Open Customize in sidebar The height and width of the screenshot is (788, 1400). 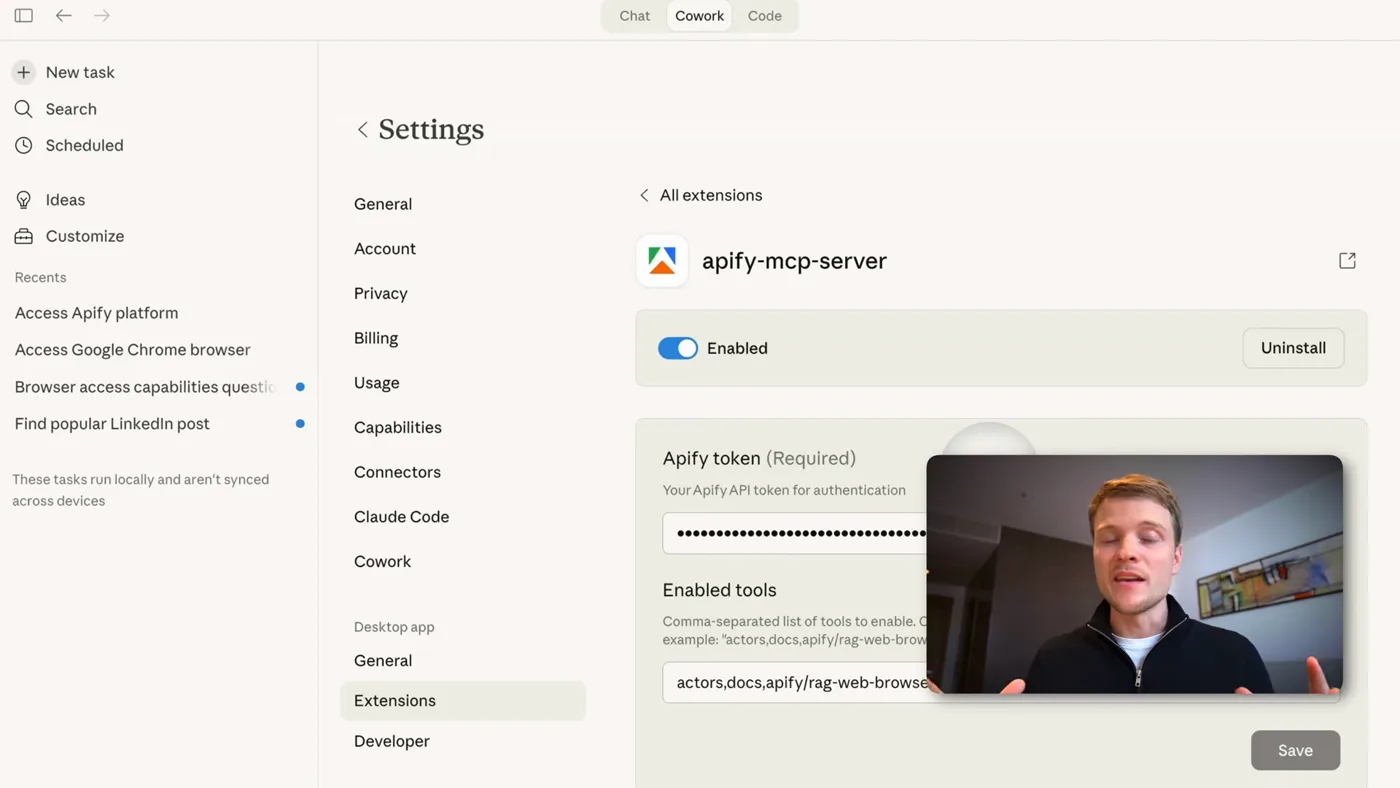click(x=85, y=236)
